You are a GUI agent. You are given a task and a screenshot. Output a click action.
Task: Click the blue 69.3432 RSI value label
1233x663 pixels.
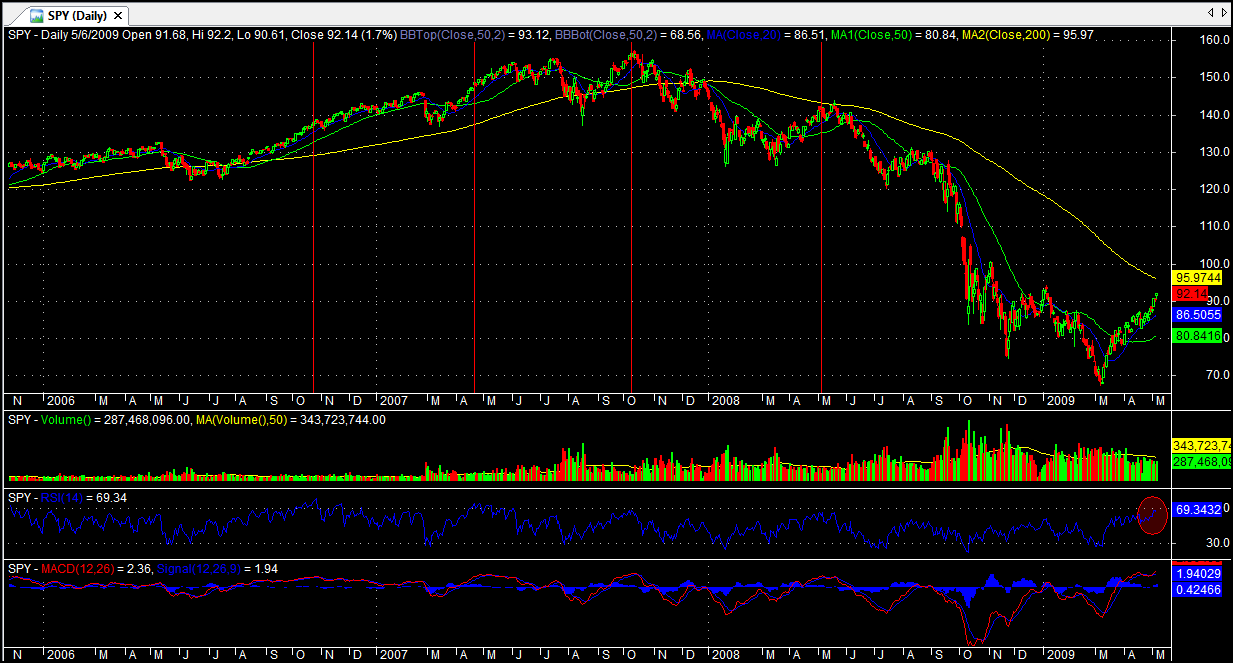click(x=1199, y=510)
